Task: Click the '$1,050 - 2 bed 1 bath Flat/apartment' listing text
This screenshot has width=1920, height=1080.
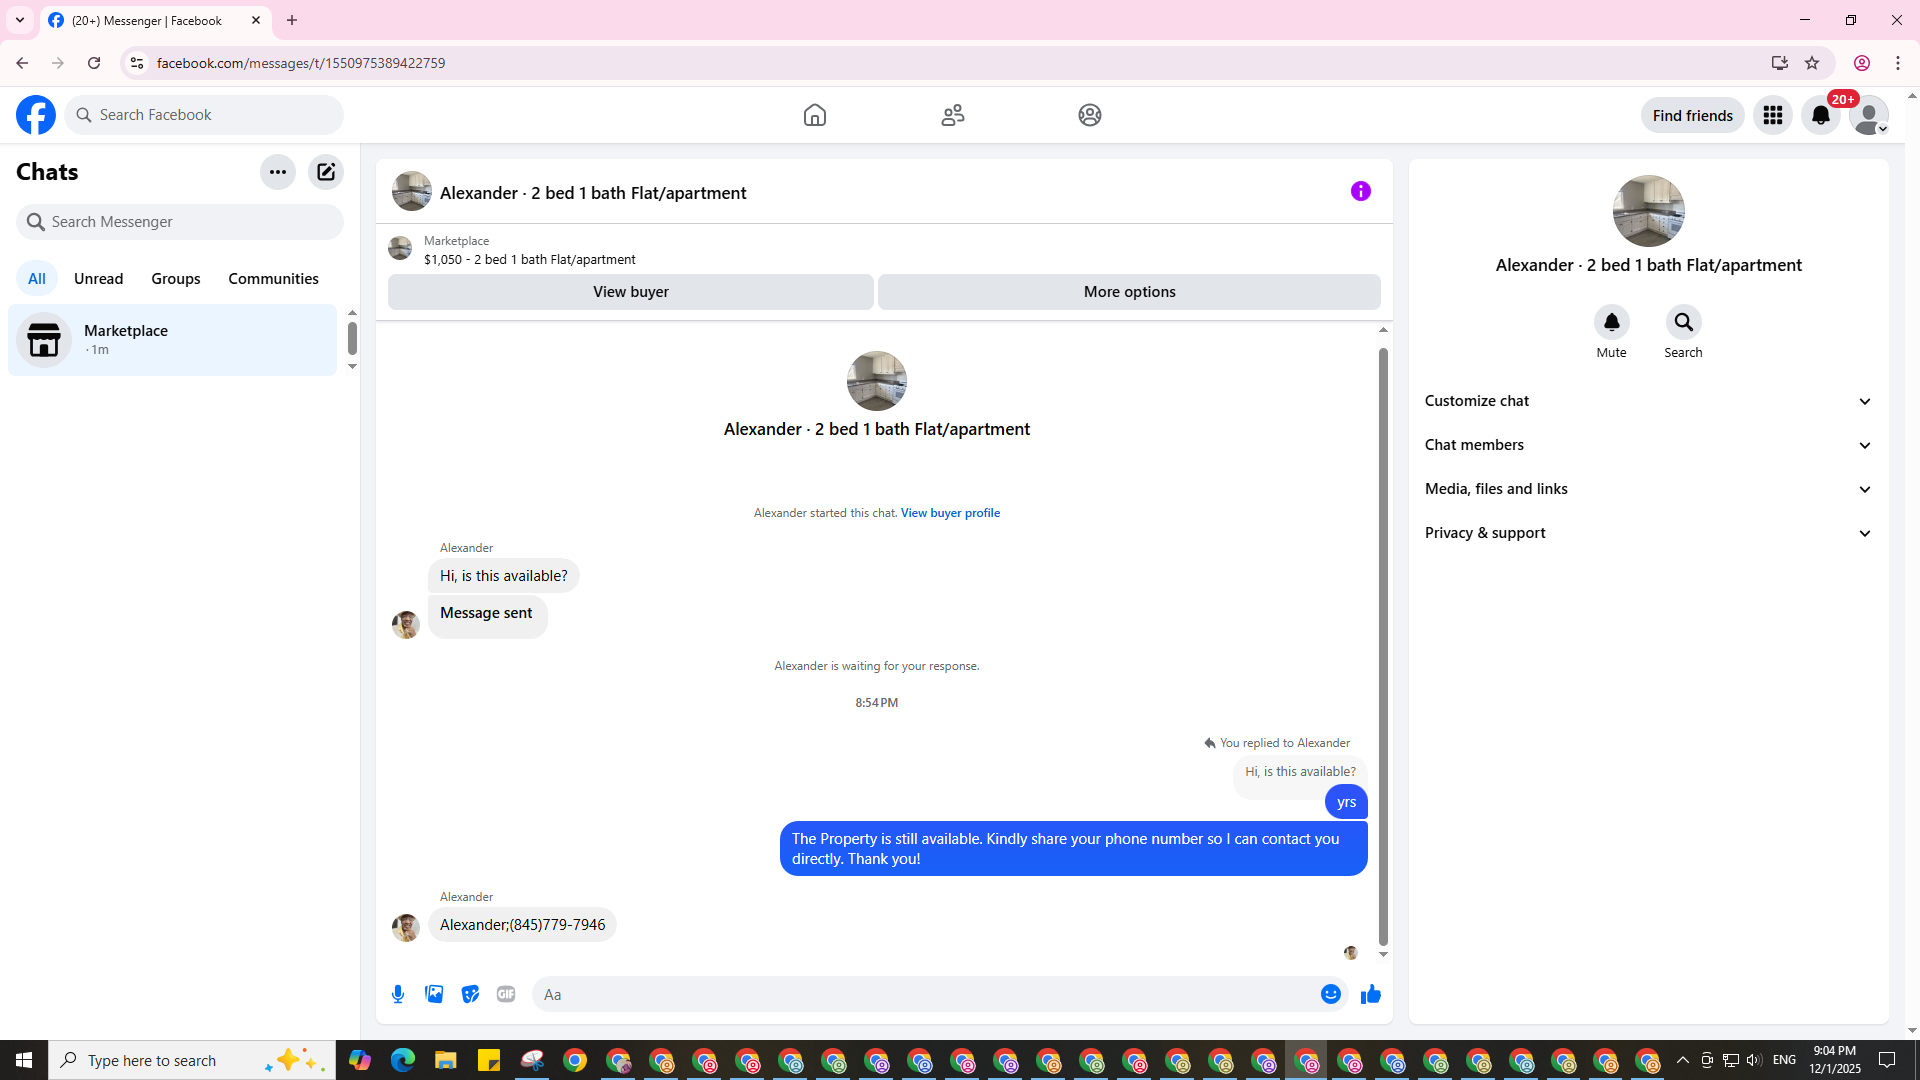Action: coord(530,260)
